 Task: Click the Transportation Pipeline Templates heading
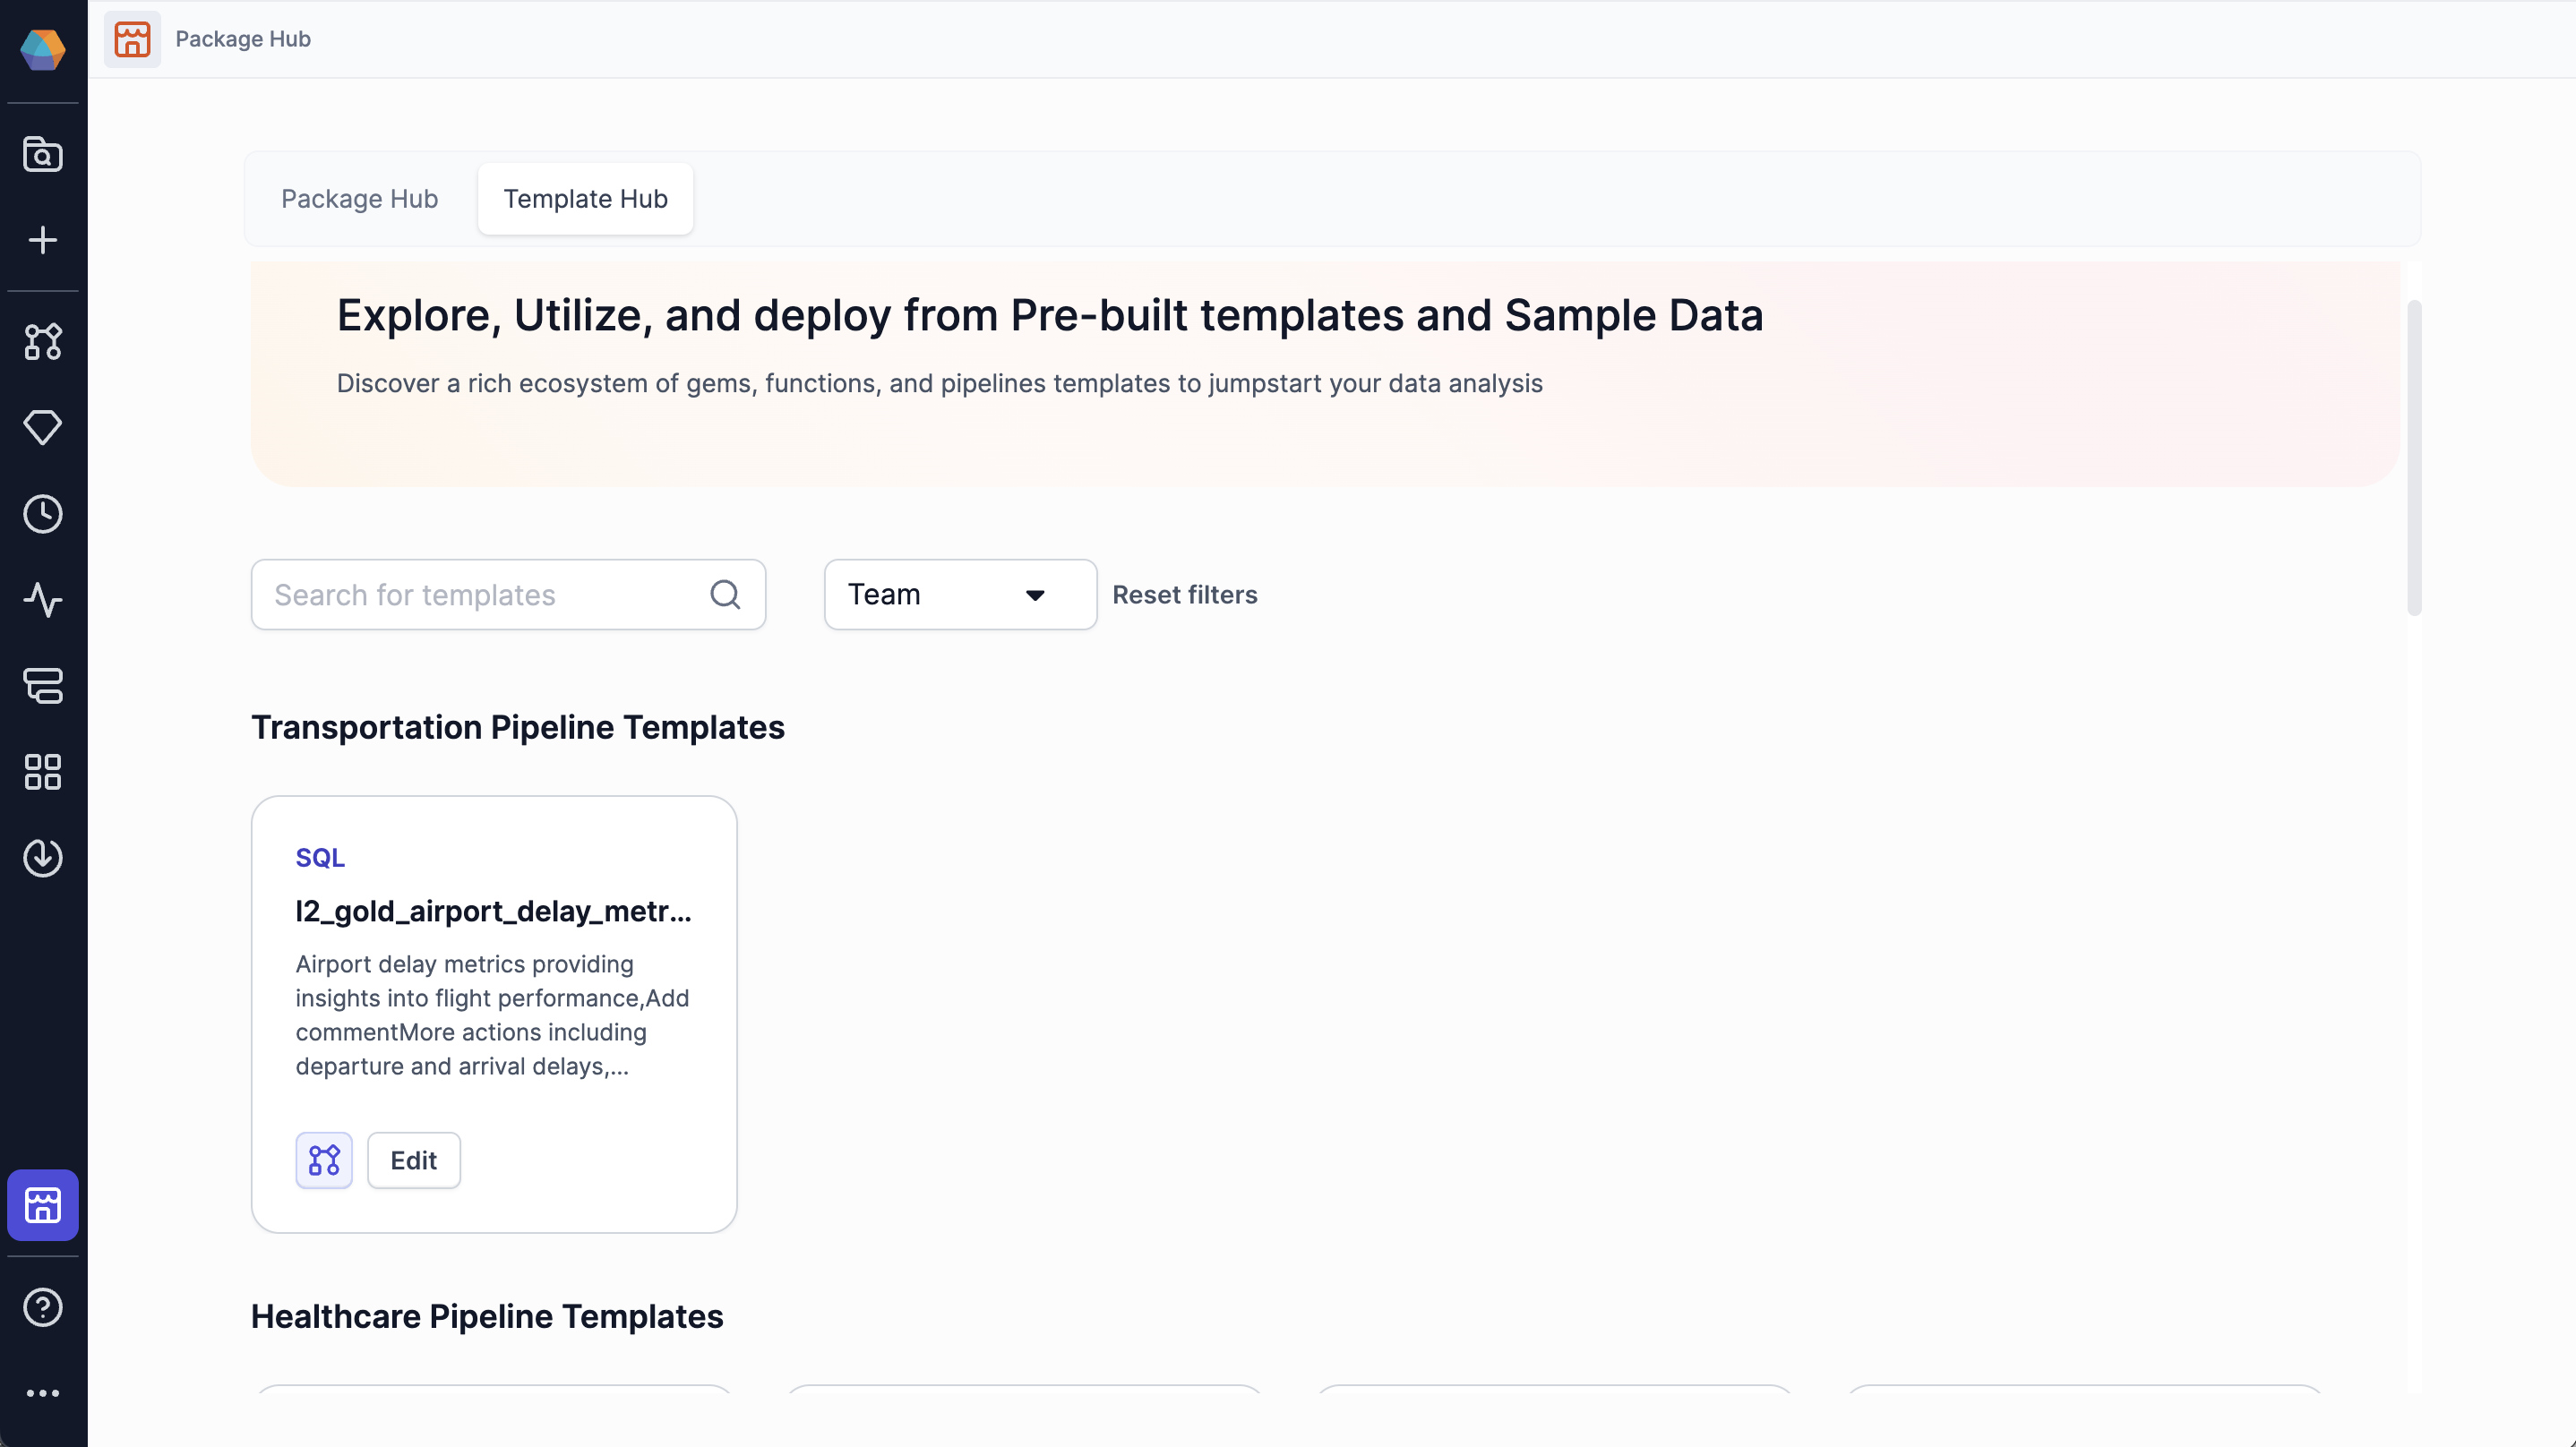pos(517,727)
